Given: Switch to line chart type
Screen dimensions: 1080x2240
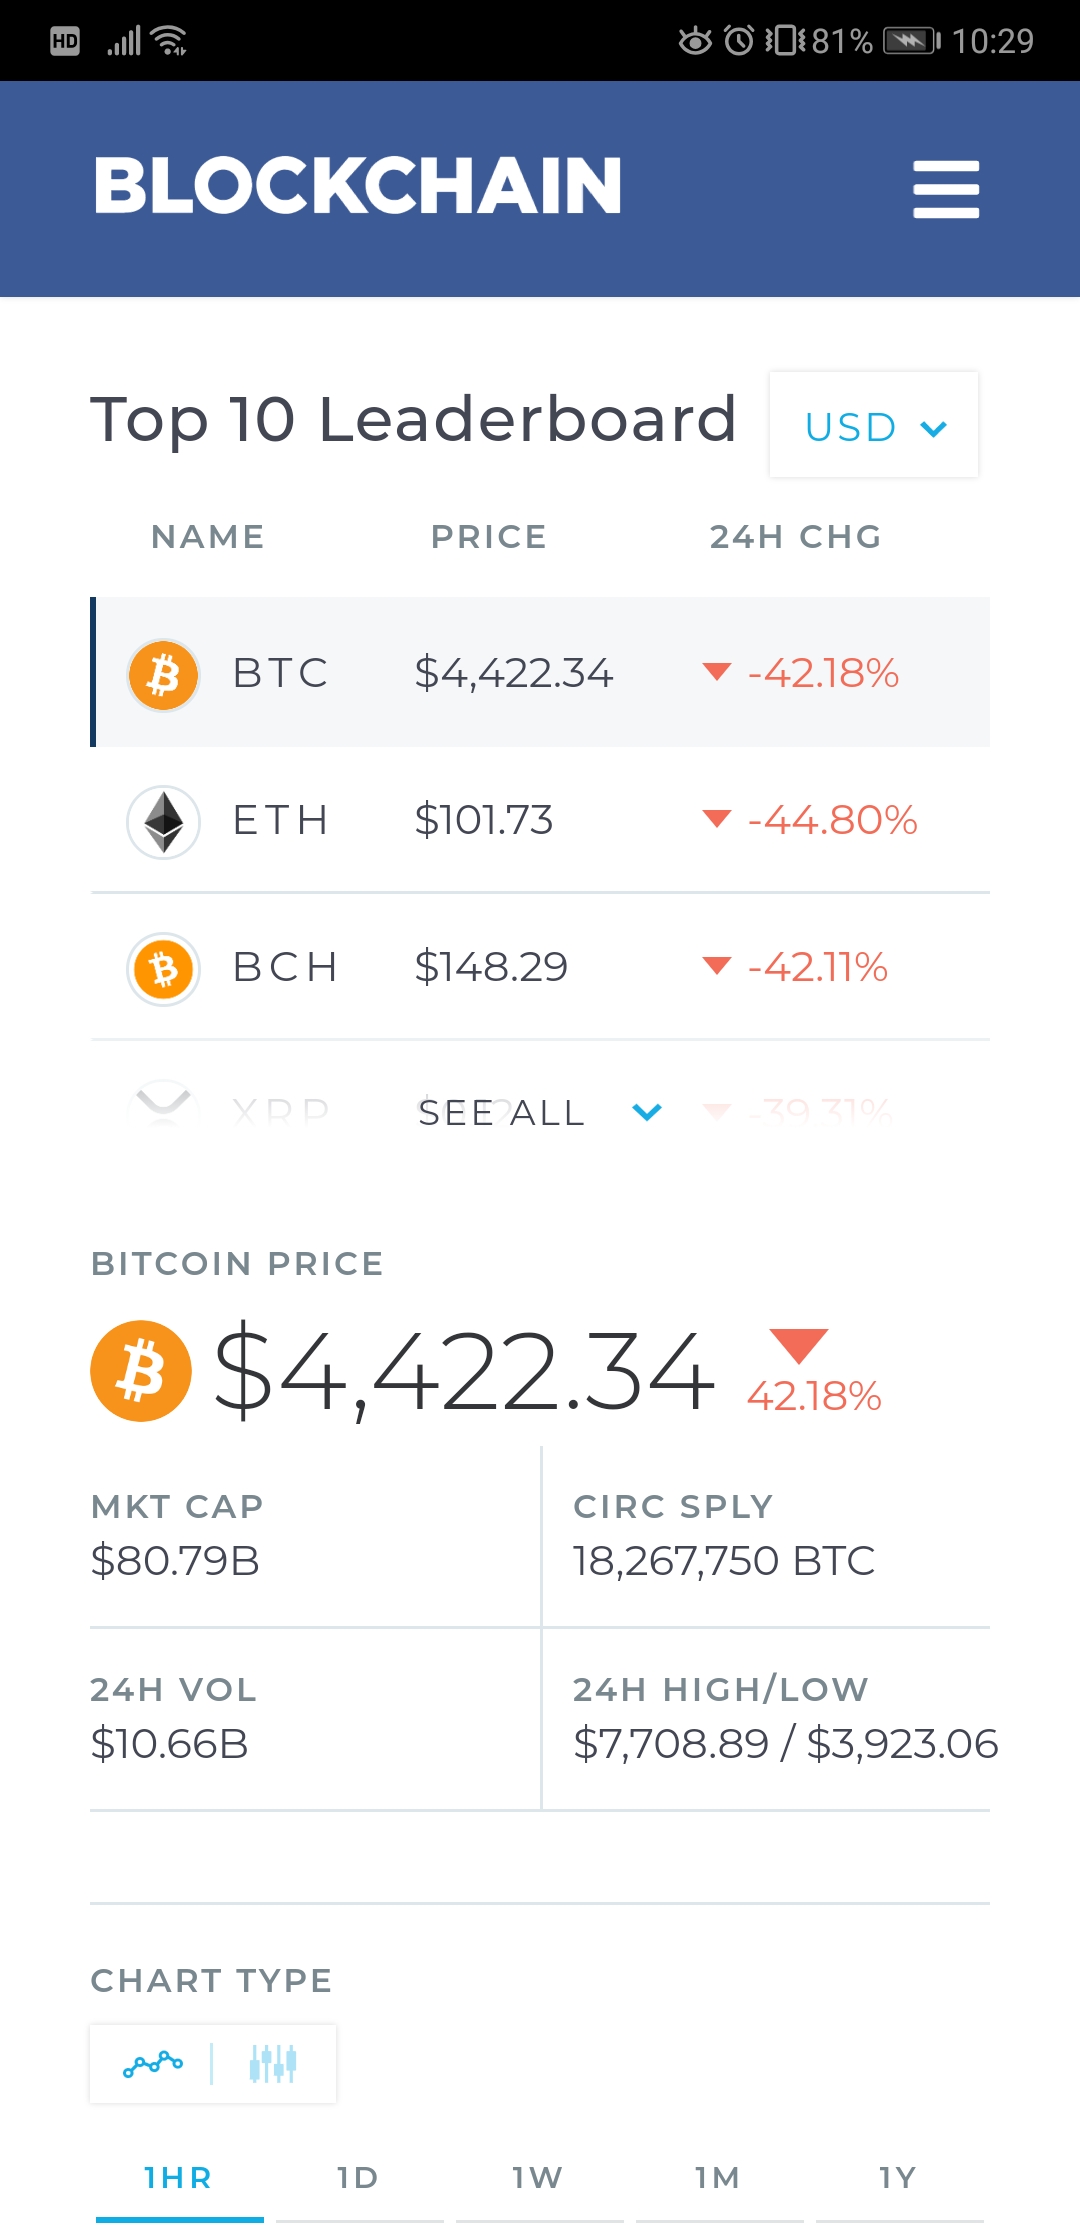Looking at the screenshot, I should pos(153,2064).
